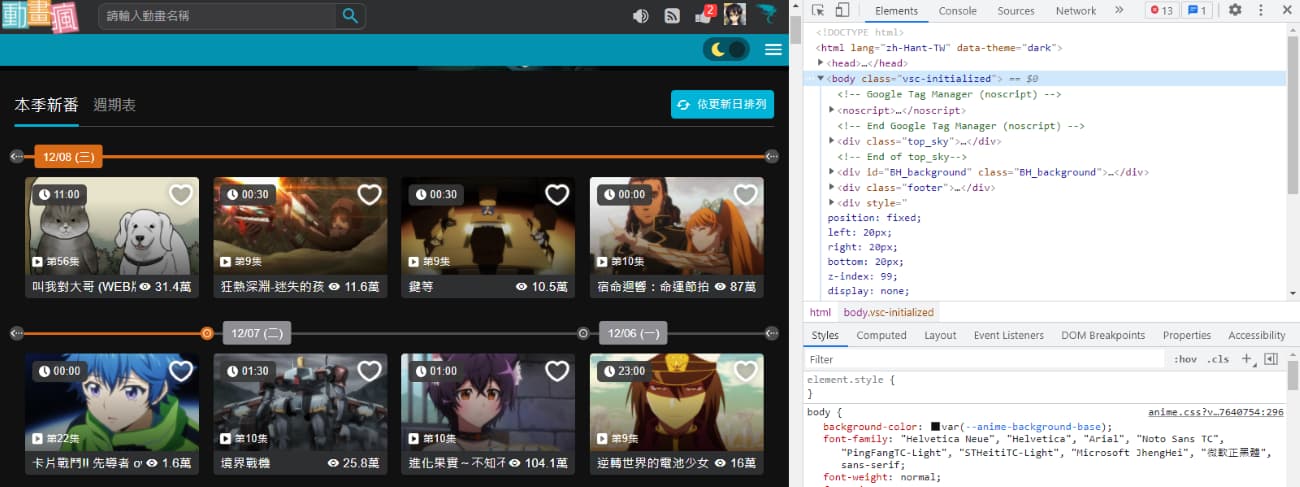Toggle the computed styles sidebar icon
The width and height of the screenshot is (1300, 487).
click(1271, 359)
